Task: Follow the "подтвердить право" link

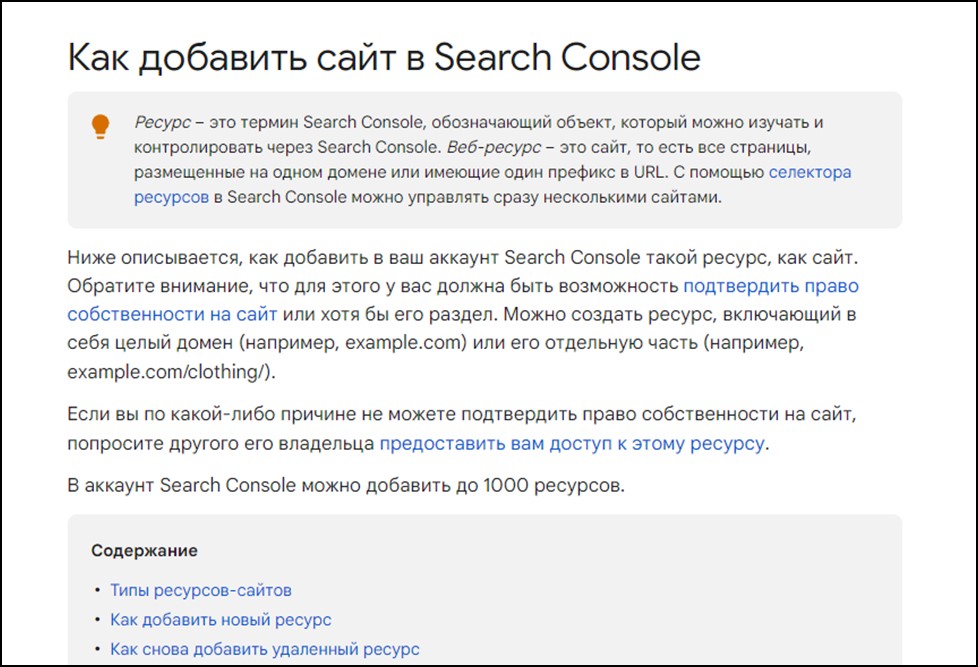Action: [x=771, y=286]
